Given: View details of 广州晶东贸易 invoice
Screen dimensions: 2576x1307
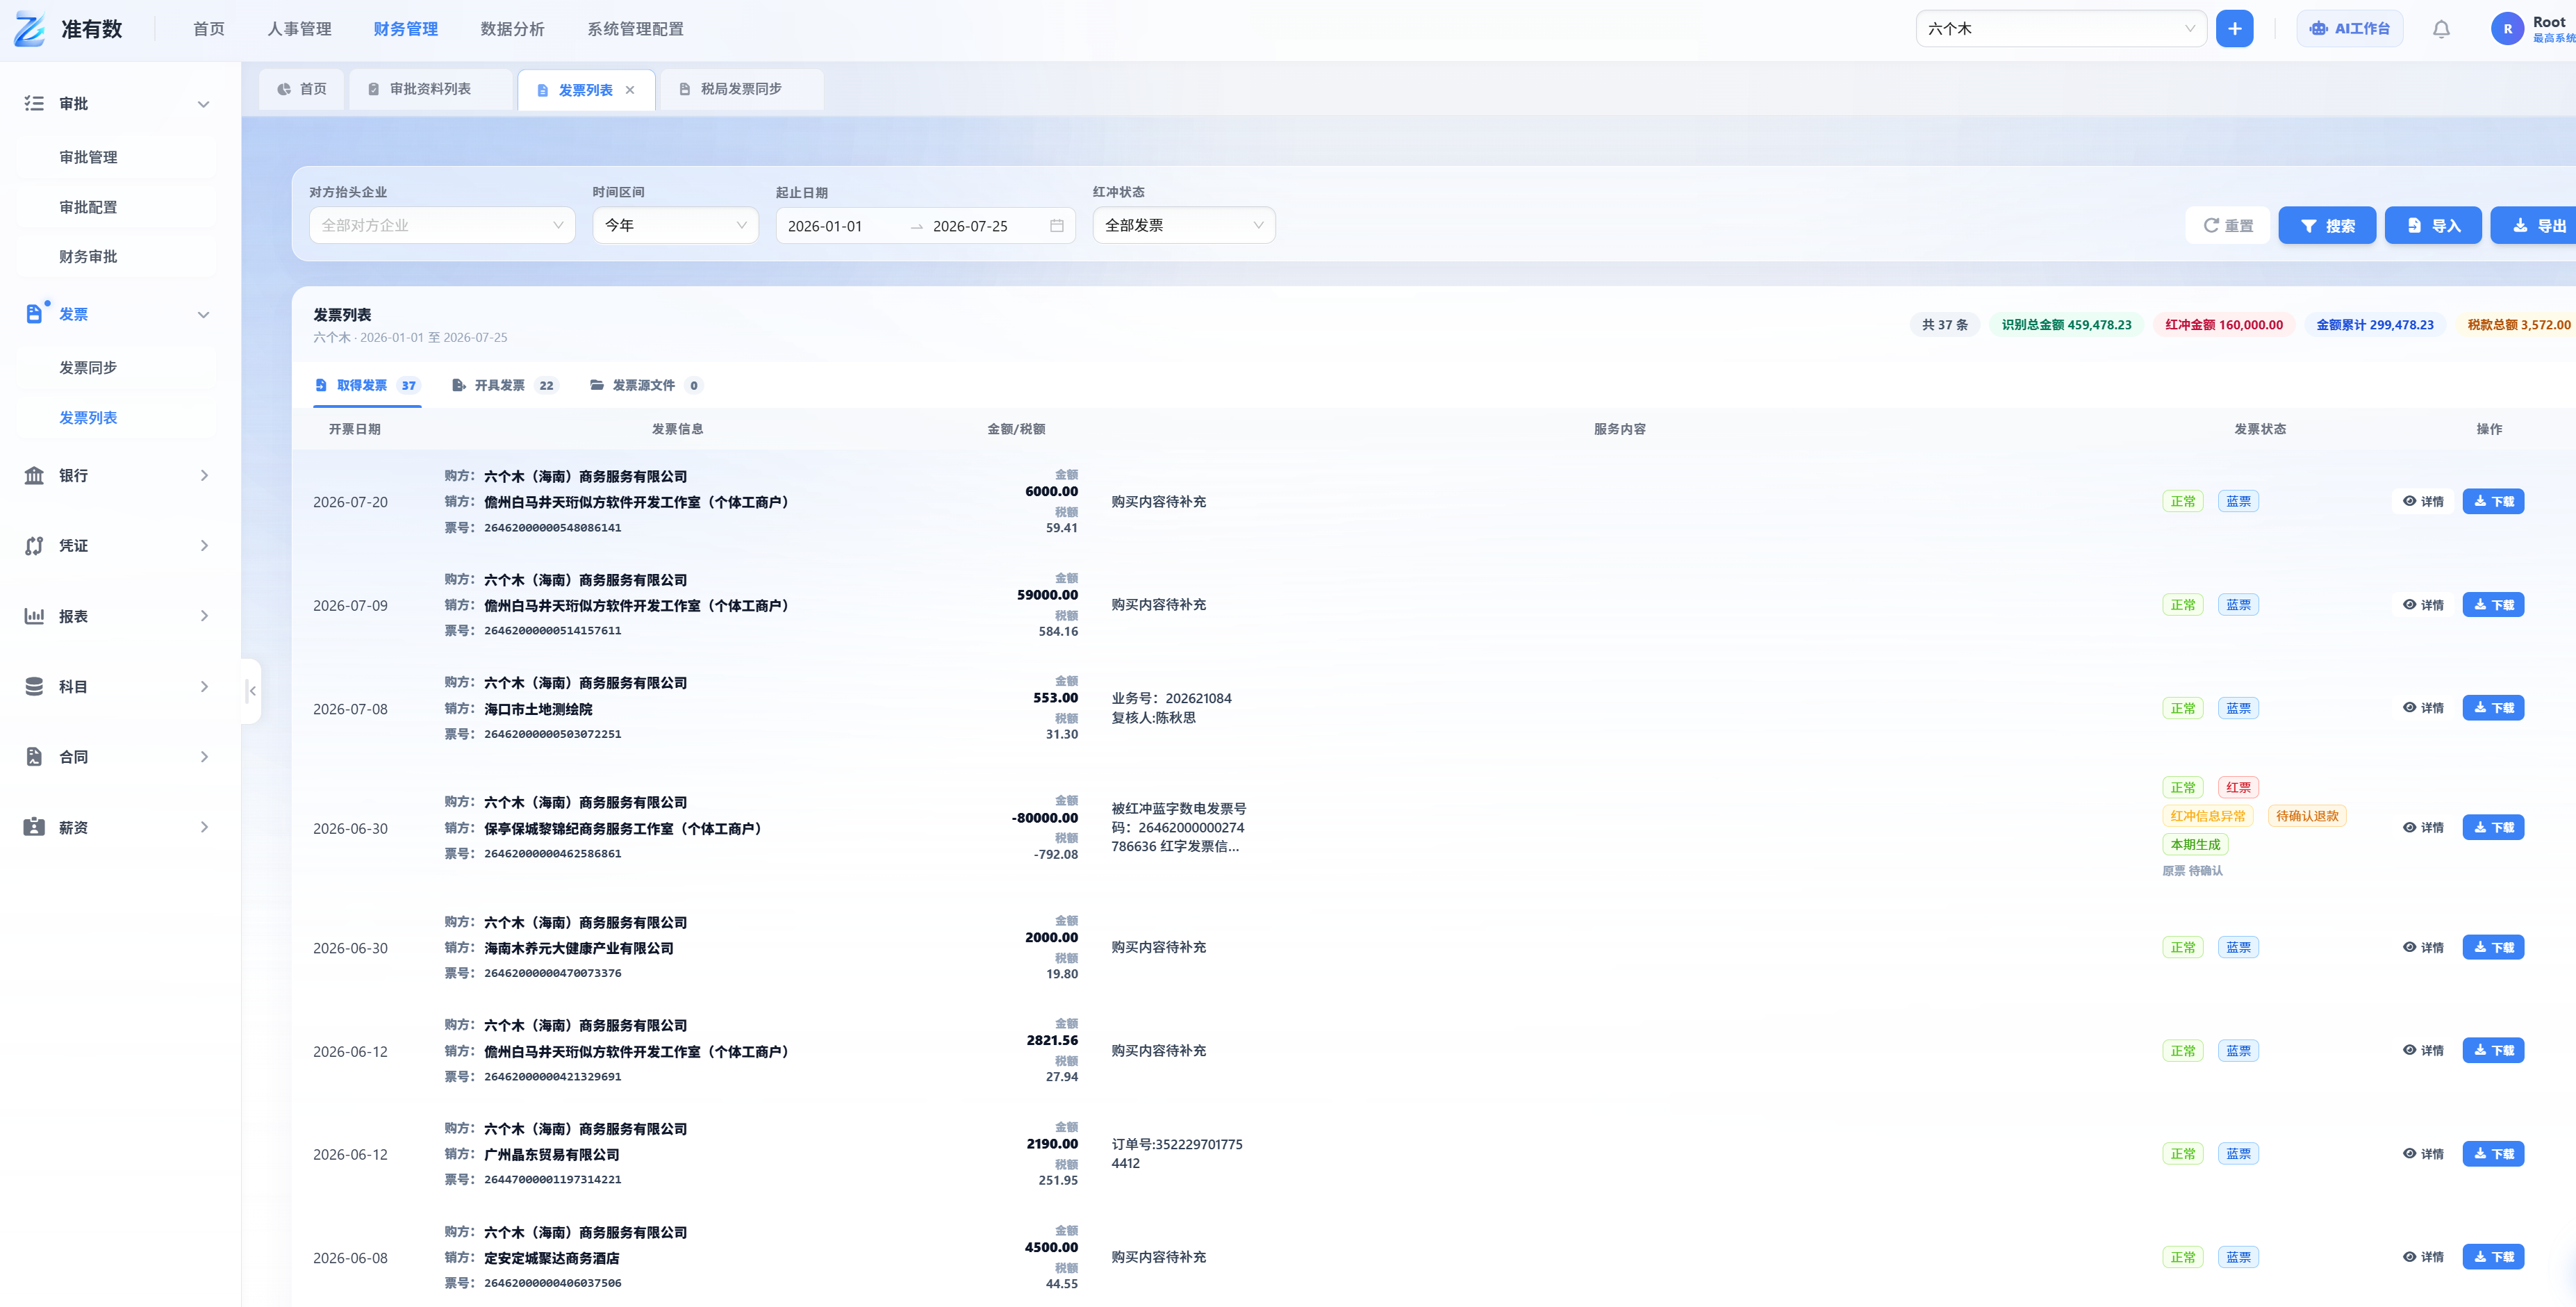Looking at the screenshot, I should click(2423, 1154).
